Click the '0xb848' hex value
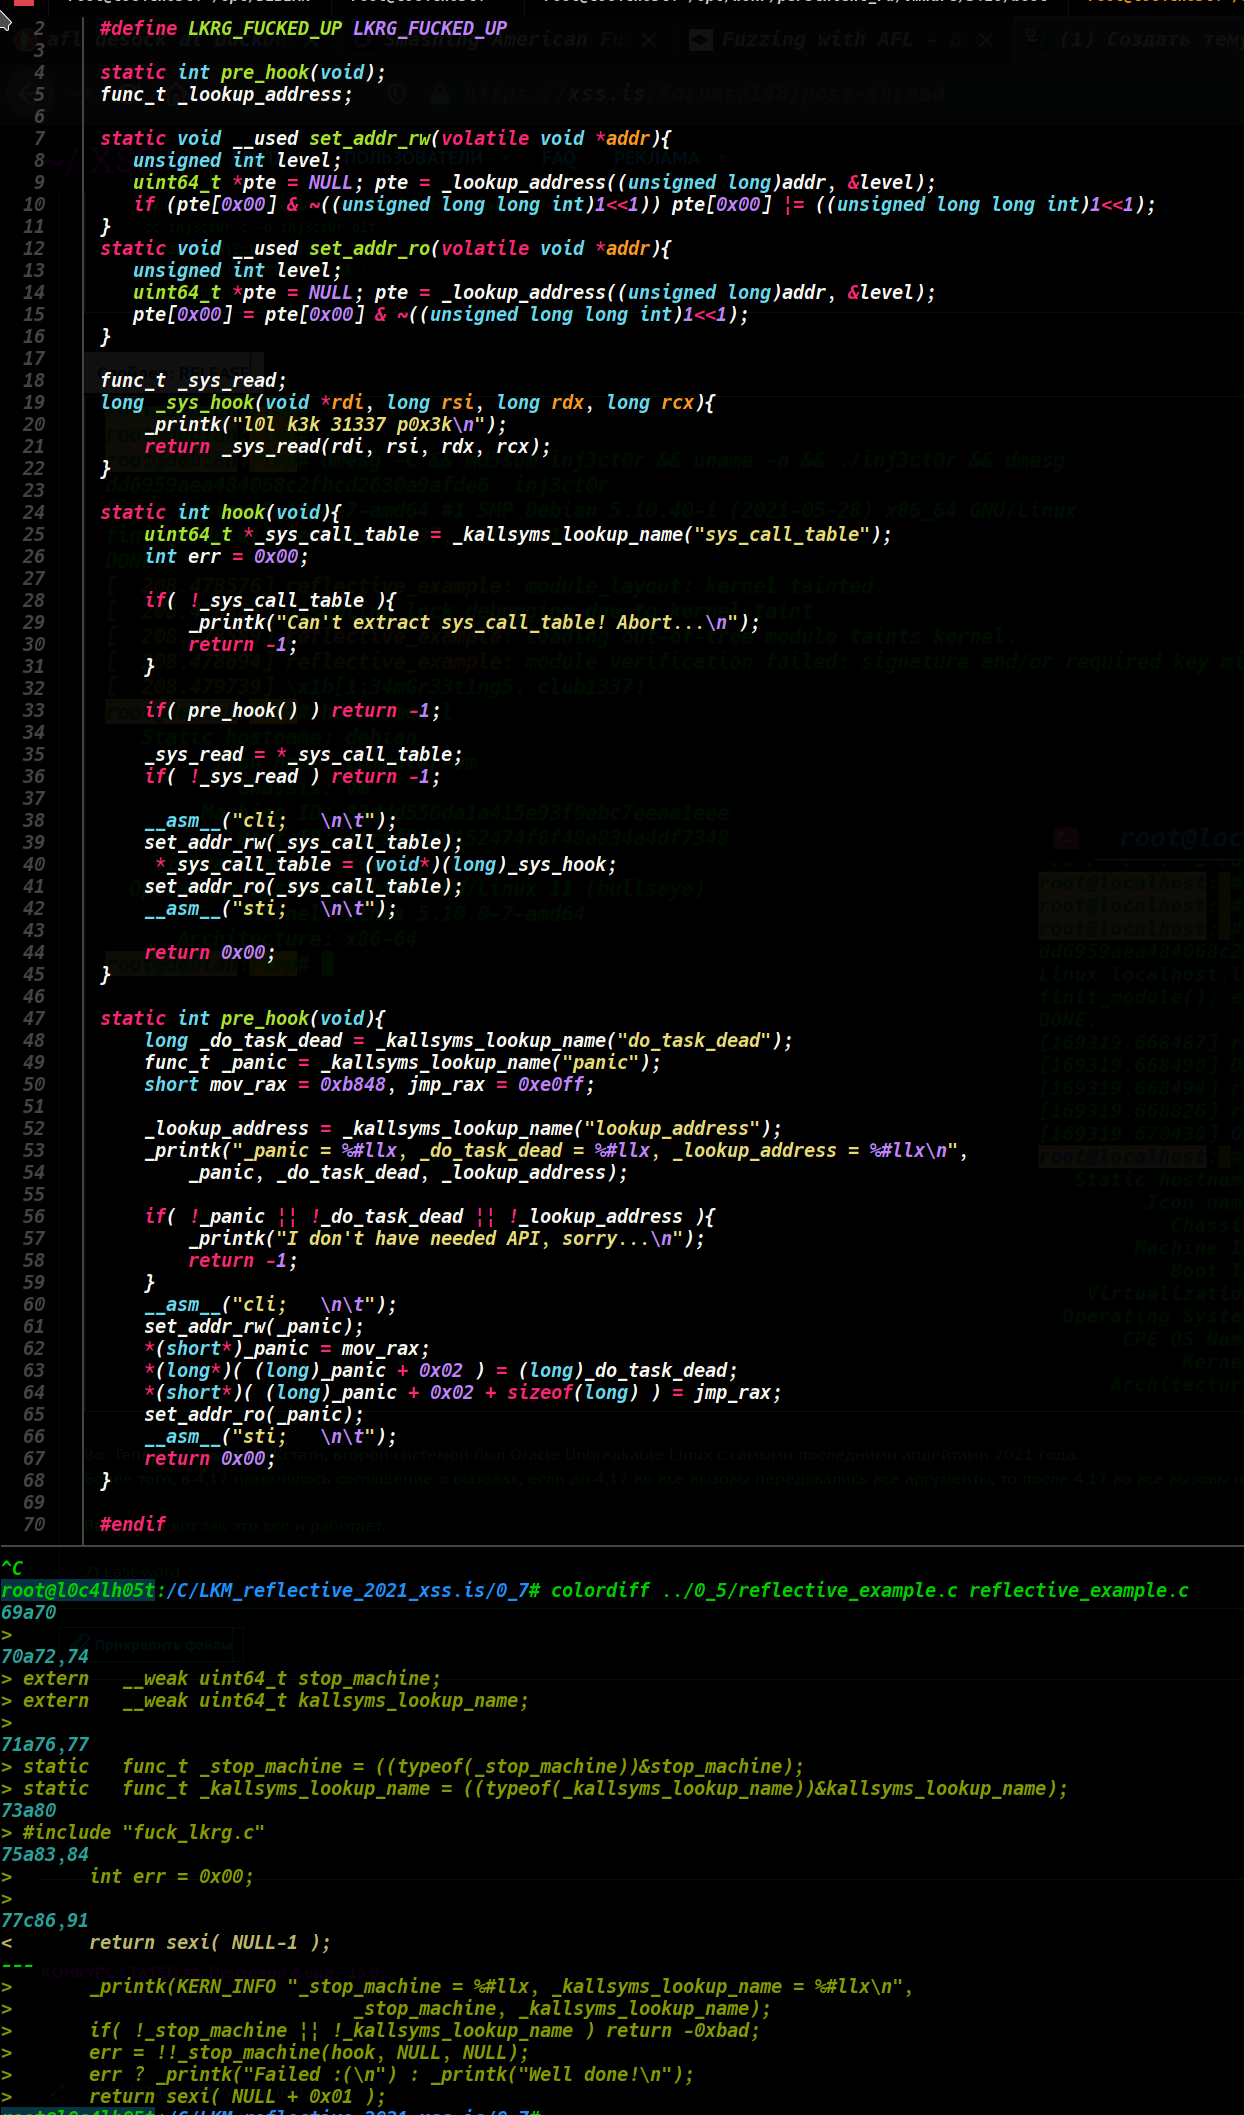1244x2115 pixels. click(353, 1084)
